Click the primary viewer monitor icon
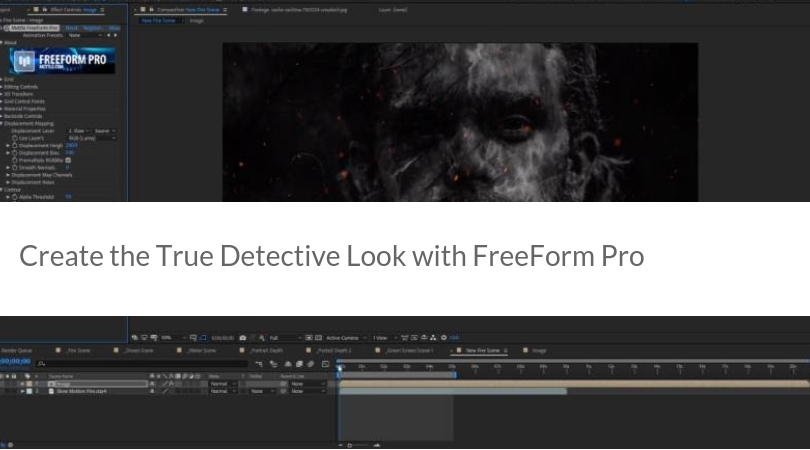 click(144, 338)
